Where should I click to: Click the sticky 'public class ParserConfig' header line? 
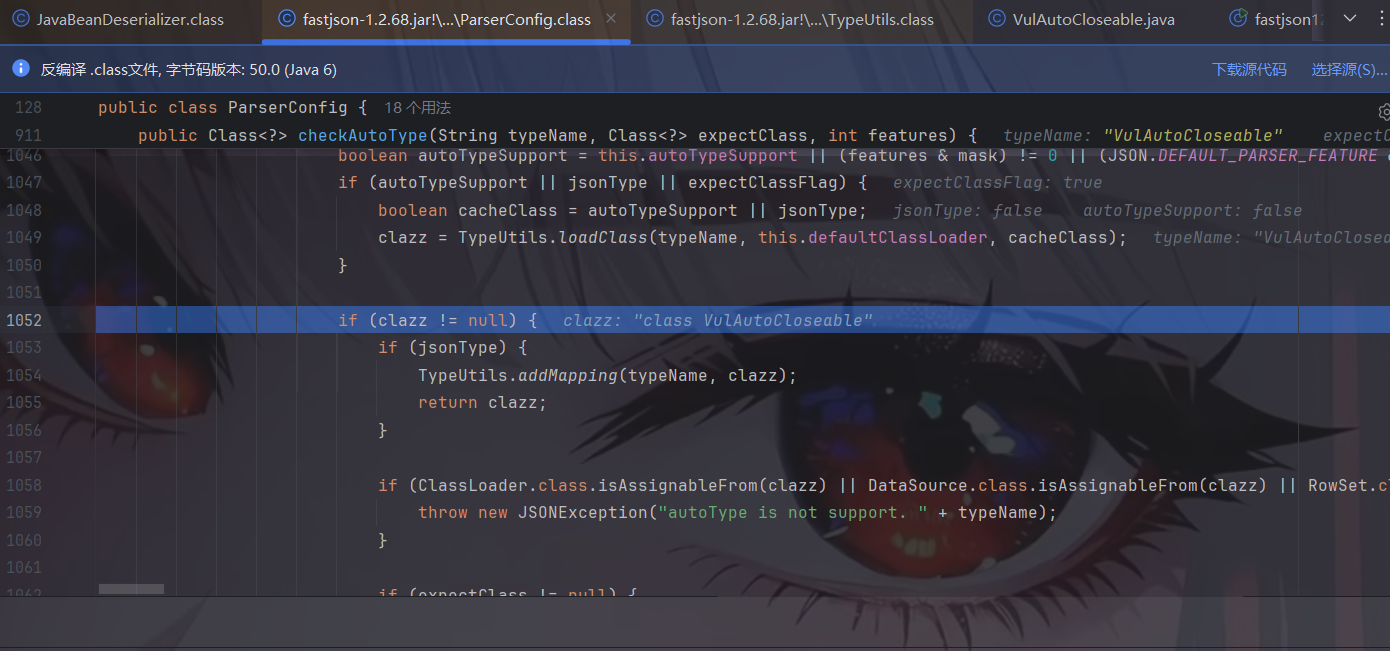coord(232,107)
